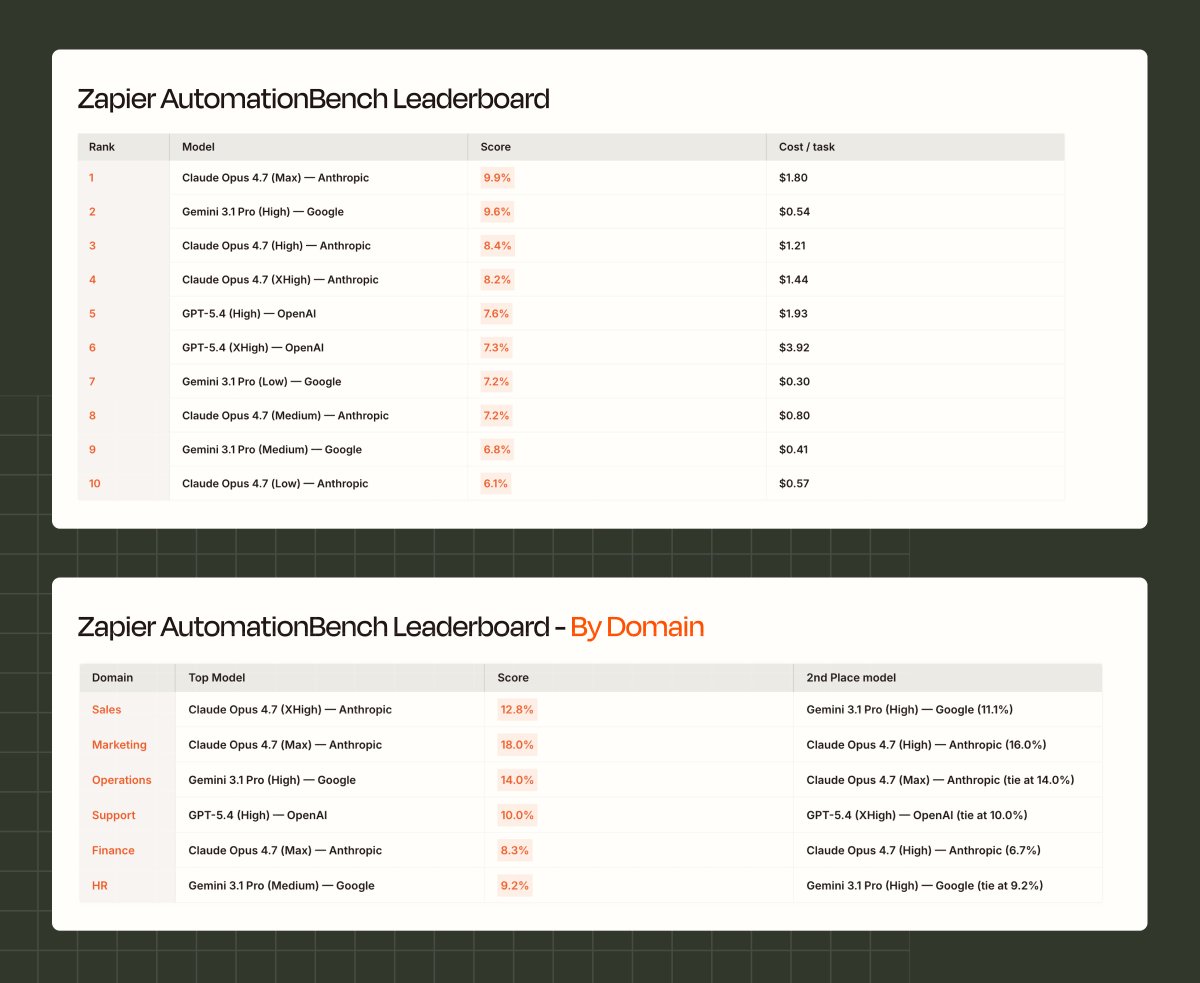
Task: Select Claude Opus 4.7 (High) — Anthropic (16.0%) cell
Action: pyautogui.click(x=948, y=745)
